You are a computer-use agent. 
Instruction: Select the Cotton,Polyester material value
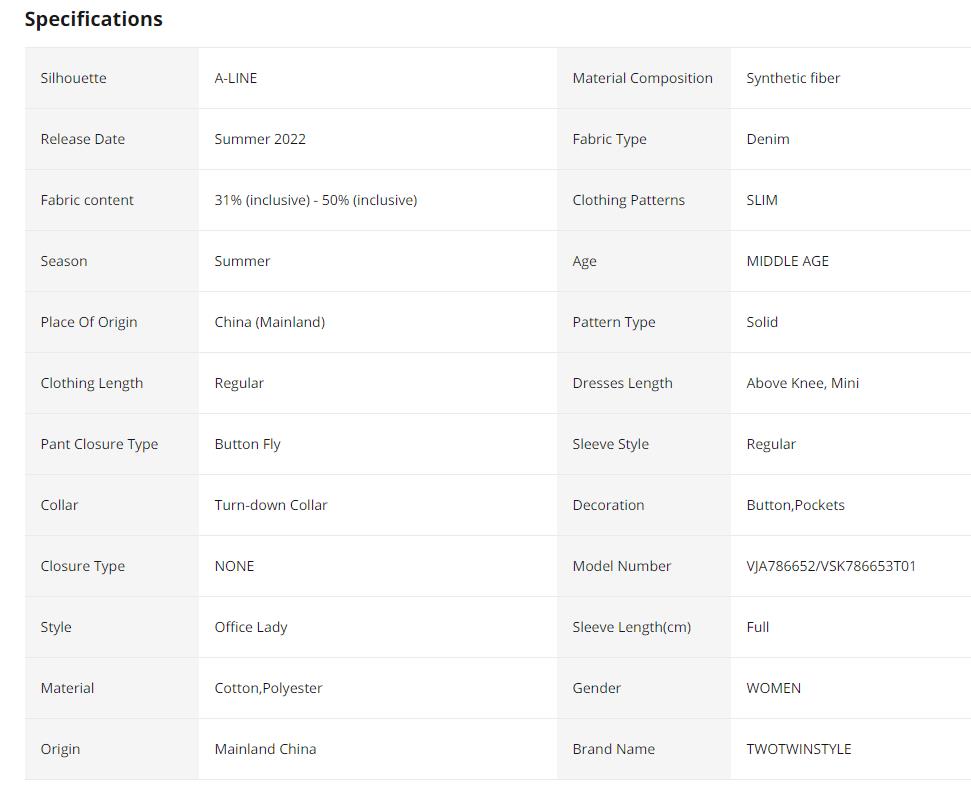(268, 688)
